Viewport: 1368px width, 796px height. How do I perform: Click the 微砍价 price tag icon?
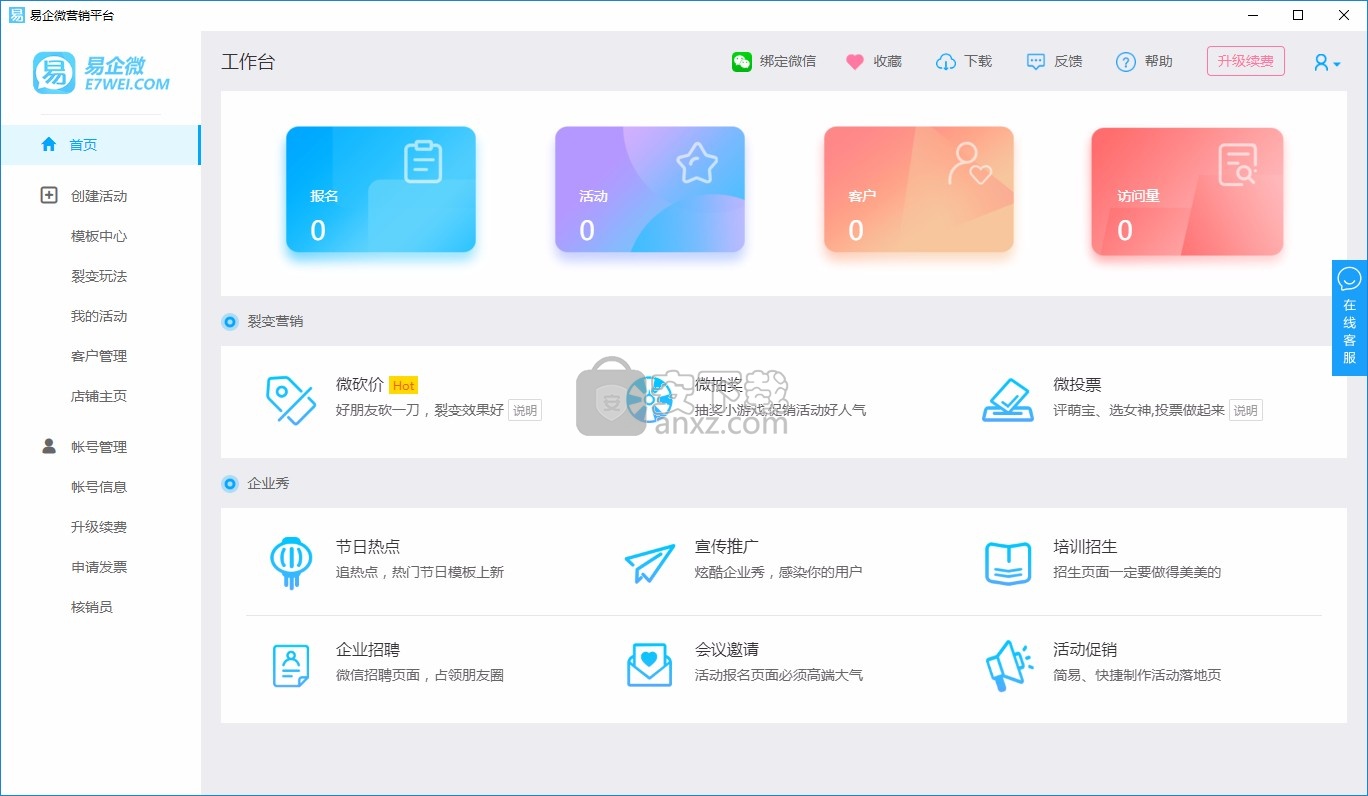tap(291, 400)
